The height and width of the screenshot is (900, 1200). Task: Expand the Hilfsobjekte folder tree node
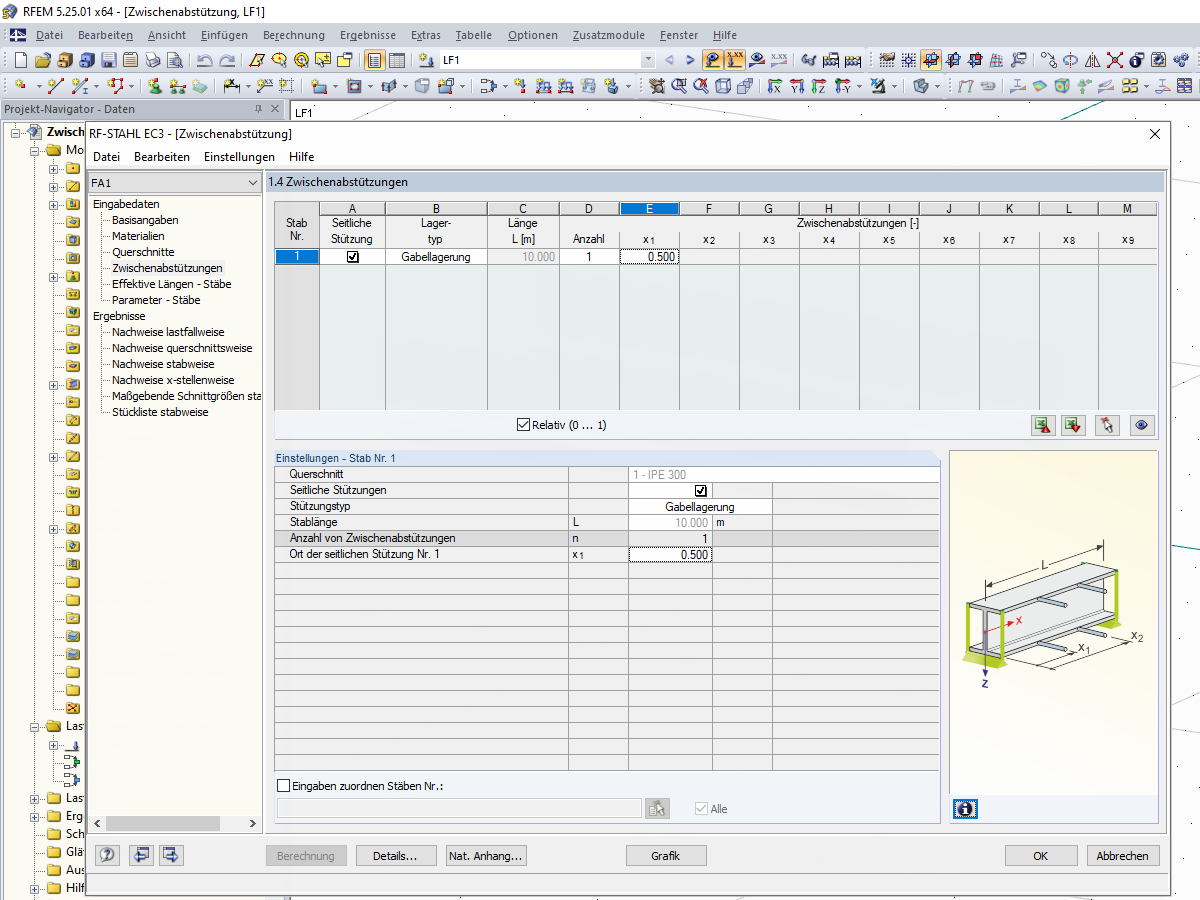[x=36, y=888]
